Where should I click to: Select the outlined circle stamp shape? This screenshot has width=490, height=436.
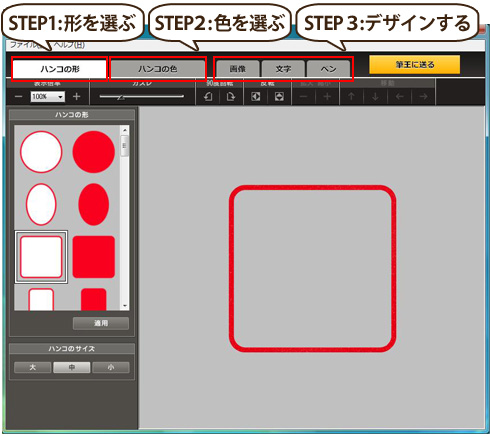coord(41,152)
